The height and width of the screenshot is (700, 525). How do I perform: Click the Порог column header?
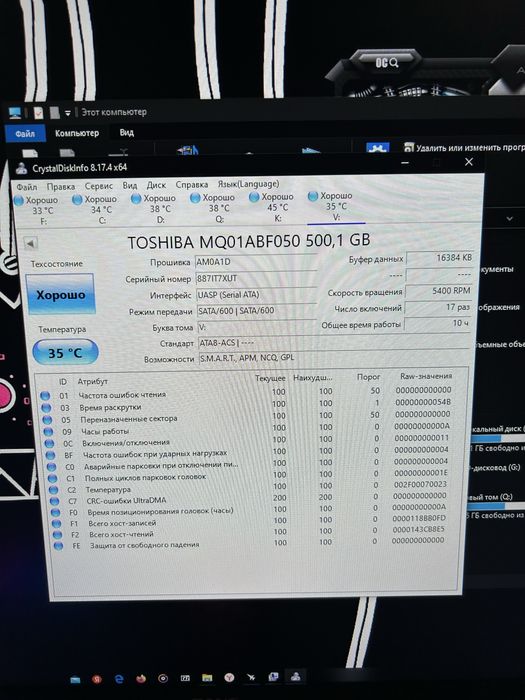pos(368,377)
